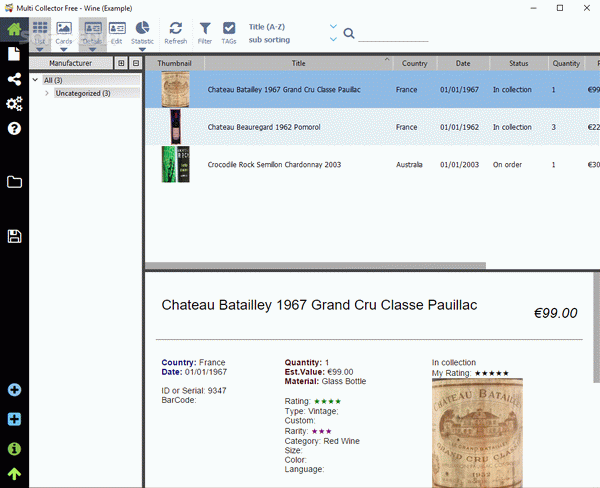
Task: Click the 01/01/1962 date cell
Action: pos(459,127)
